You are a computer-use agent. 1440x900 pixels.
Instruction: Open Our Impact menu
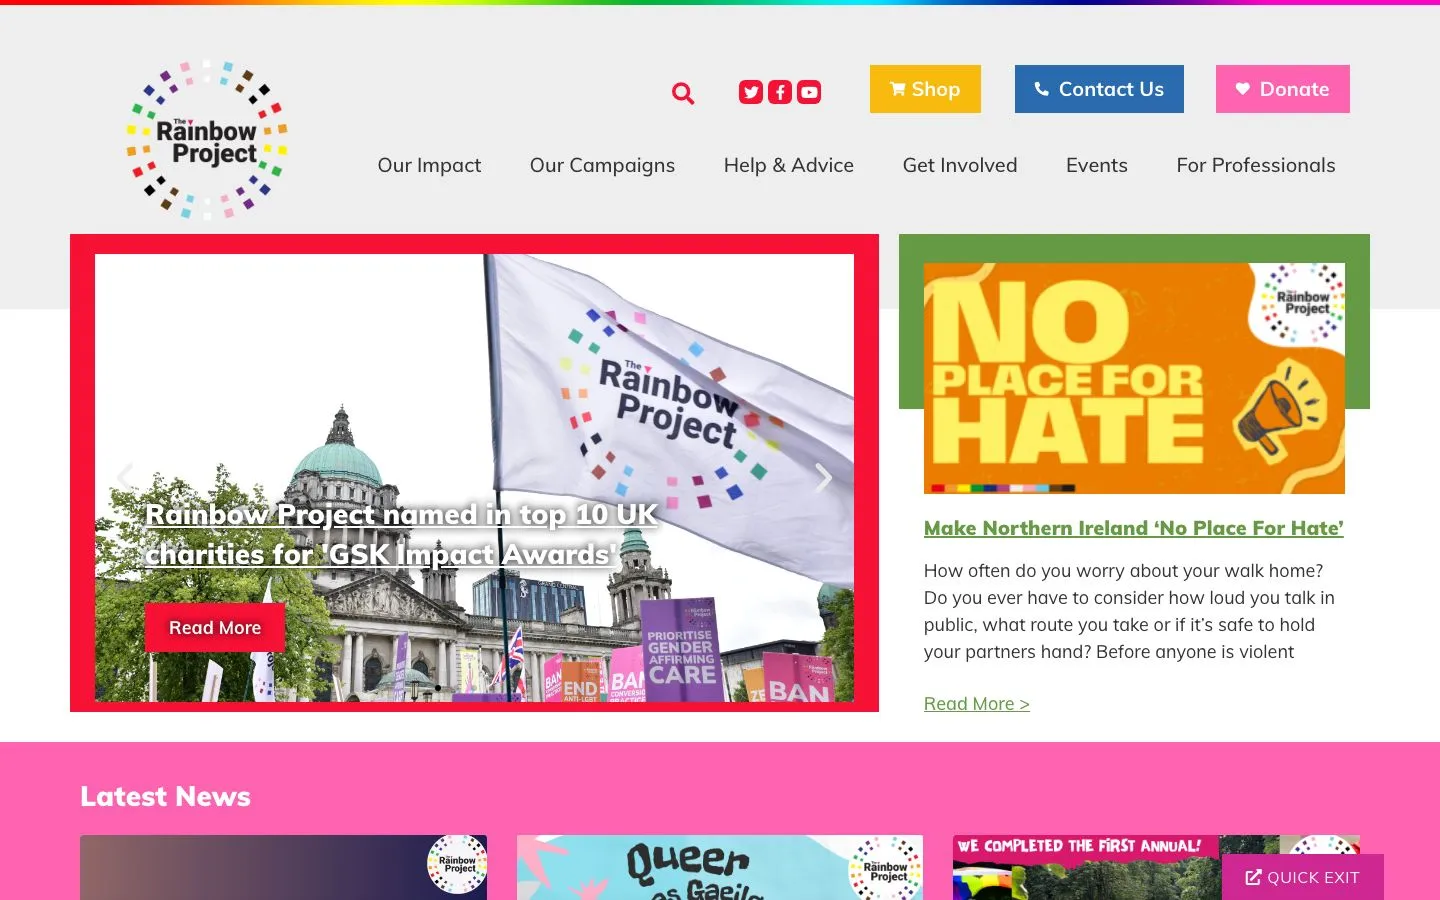(x=429, y=165)
